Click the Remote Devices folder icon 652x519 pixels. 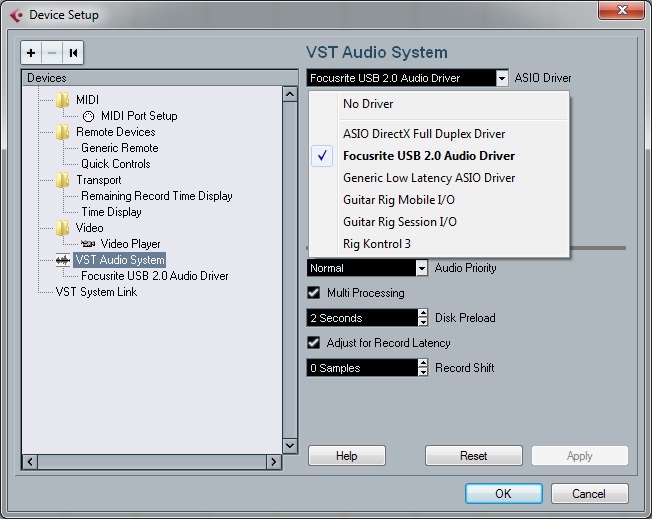(x=62, y=132)
